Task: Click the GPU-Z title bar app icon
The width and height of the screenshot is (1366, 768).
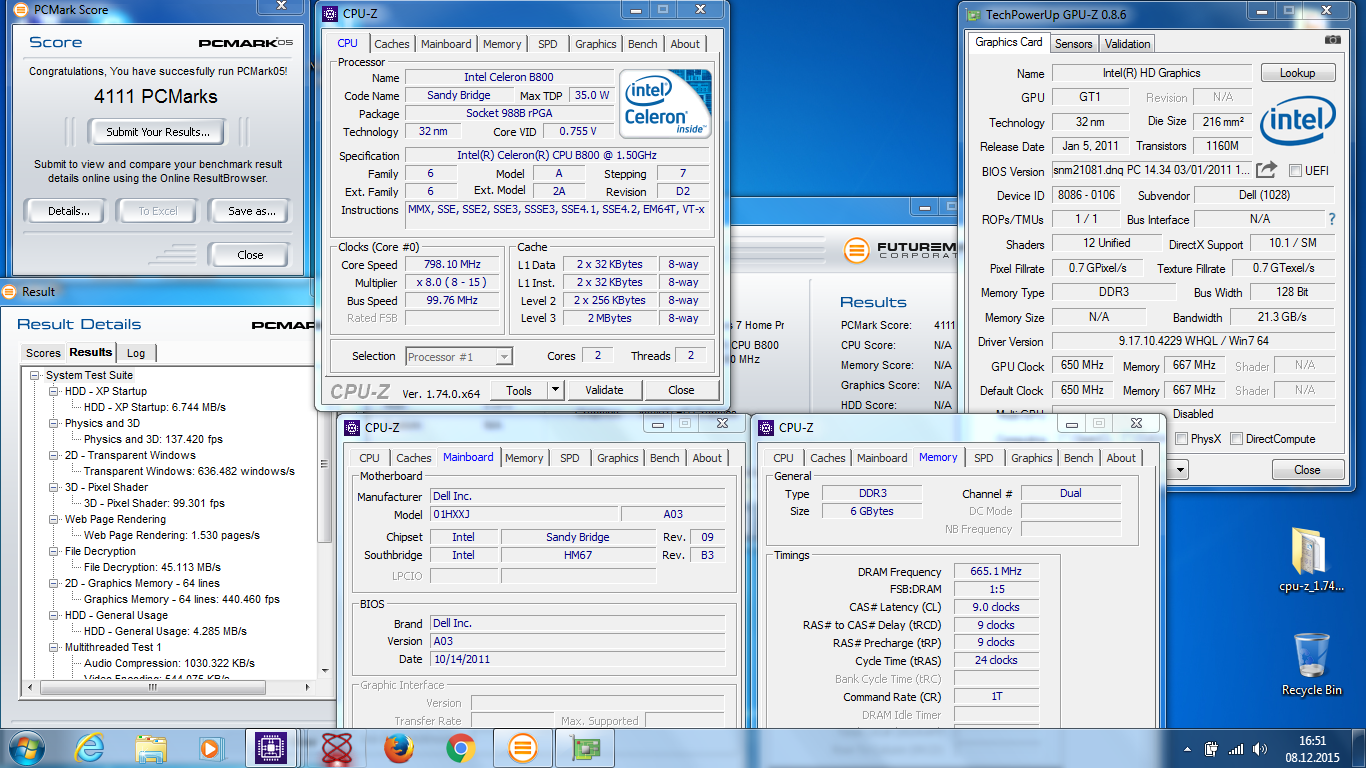Action: (x=973, y=14)
